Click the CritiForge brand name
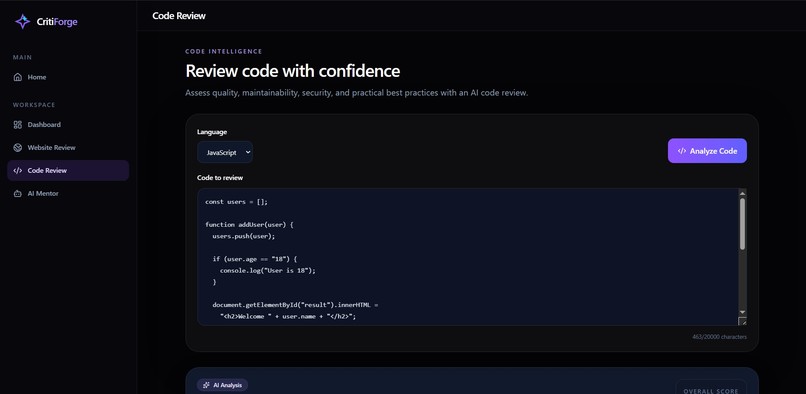Screen dimensions: 806x394 (57, 22)
